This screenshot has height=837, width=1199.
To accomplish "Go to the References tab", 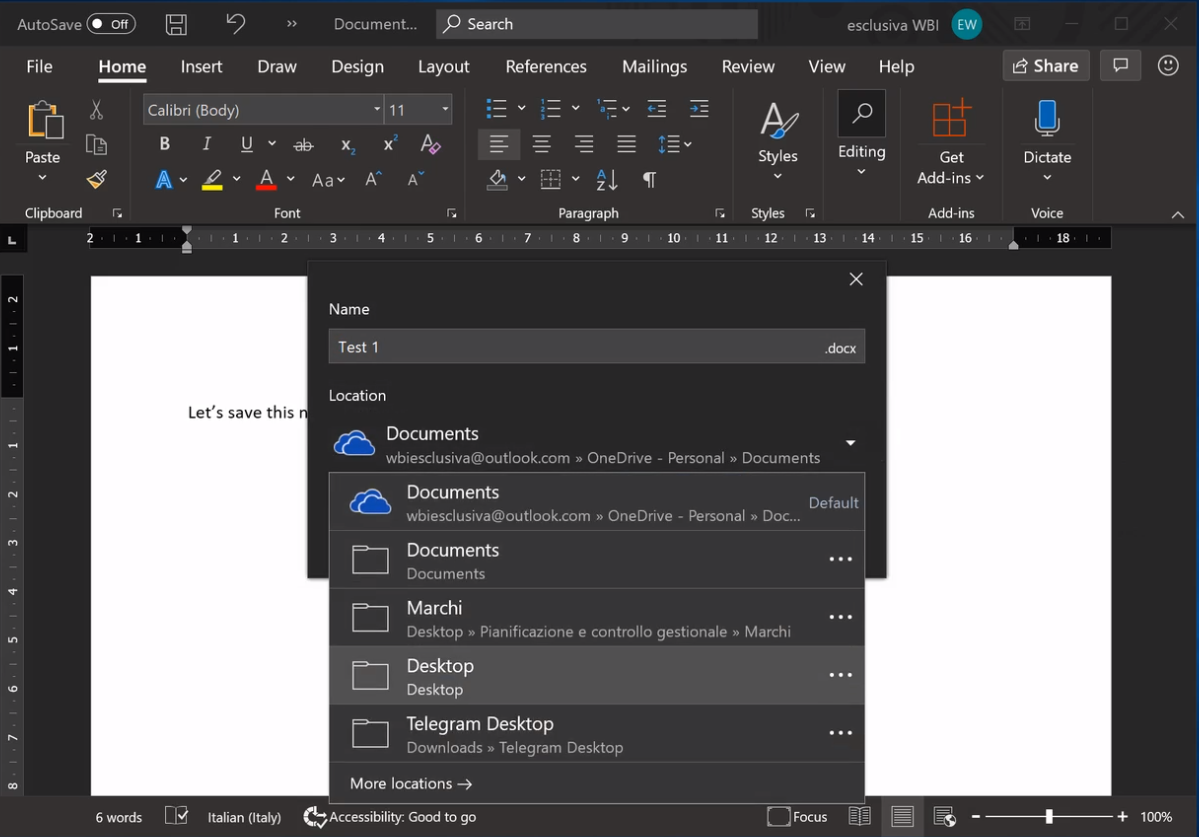I will [x=546, y=67].
